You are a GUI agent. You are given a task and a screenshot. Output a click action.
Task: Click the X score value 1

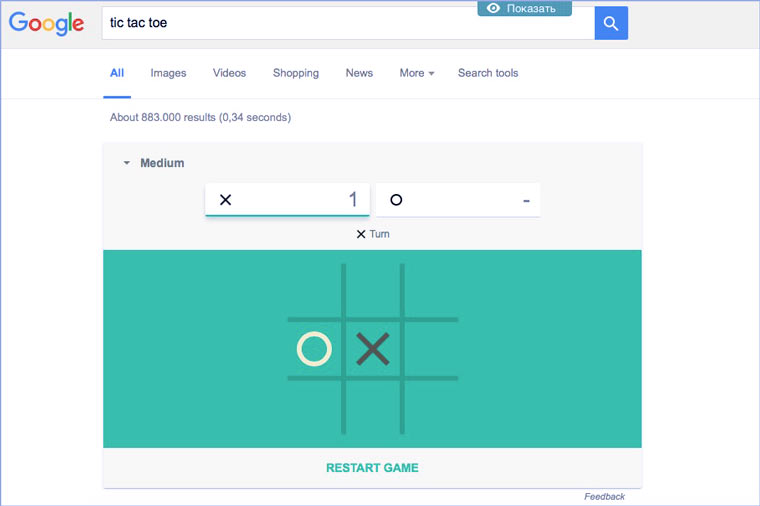(x=353, y=199)
